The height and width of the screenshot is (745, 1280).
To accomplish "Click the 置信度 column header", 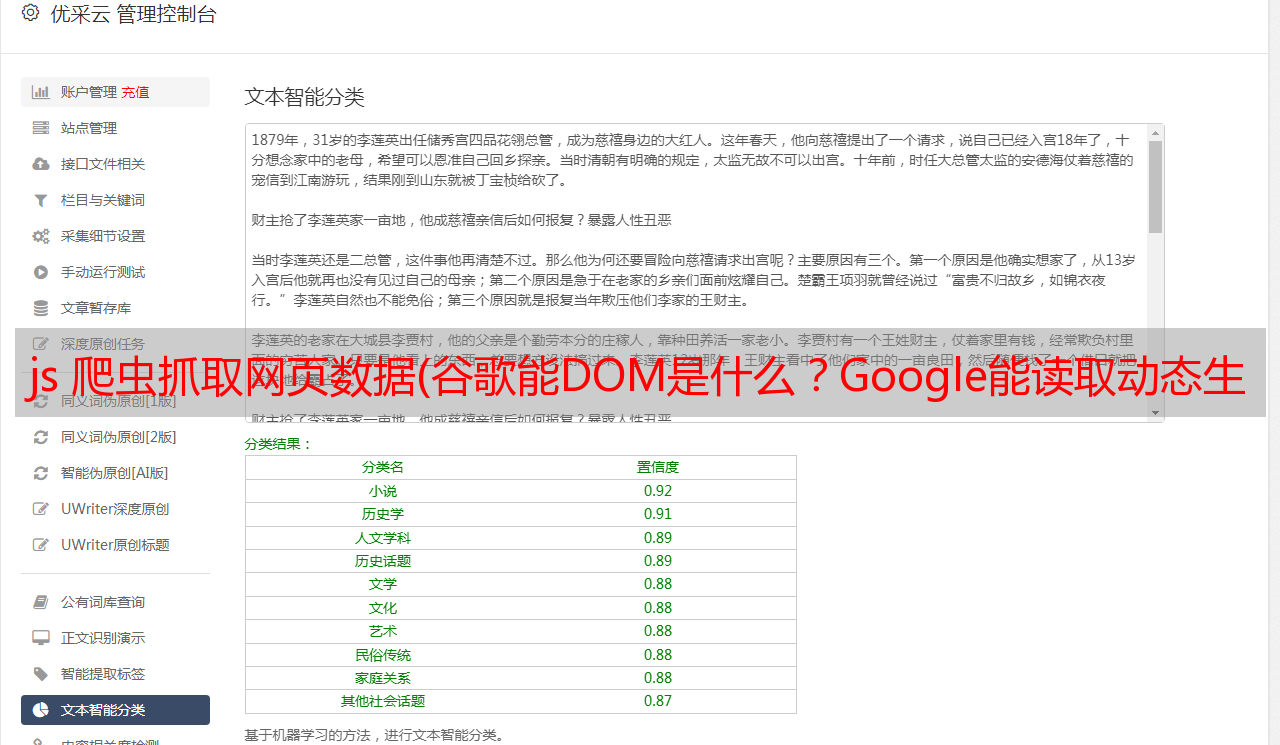I will coord(658,467).
